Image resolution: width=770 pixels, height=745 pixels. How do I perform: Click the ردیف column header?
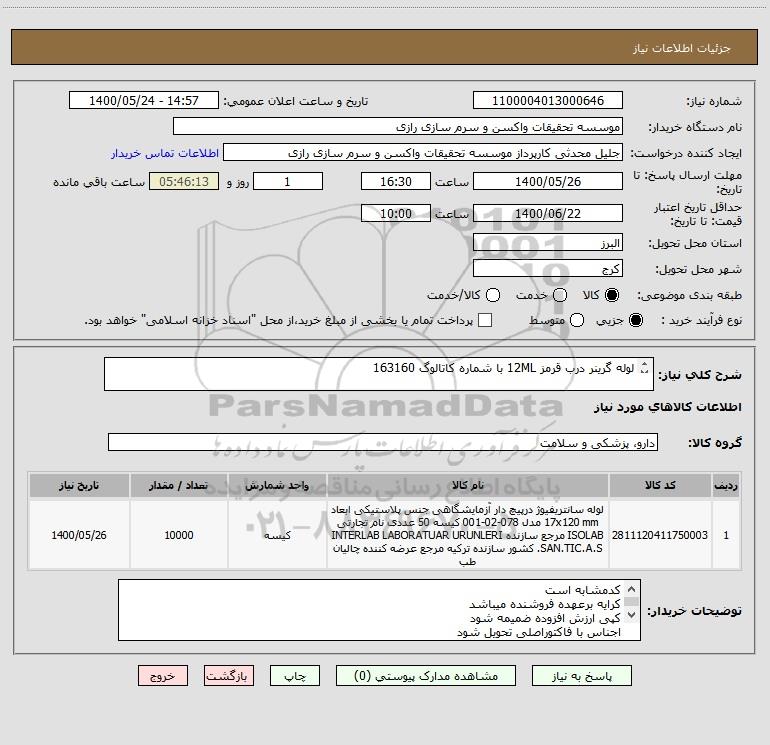pyautogui.click(x=726, y=486)
